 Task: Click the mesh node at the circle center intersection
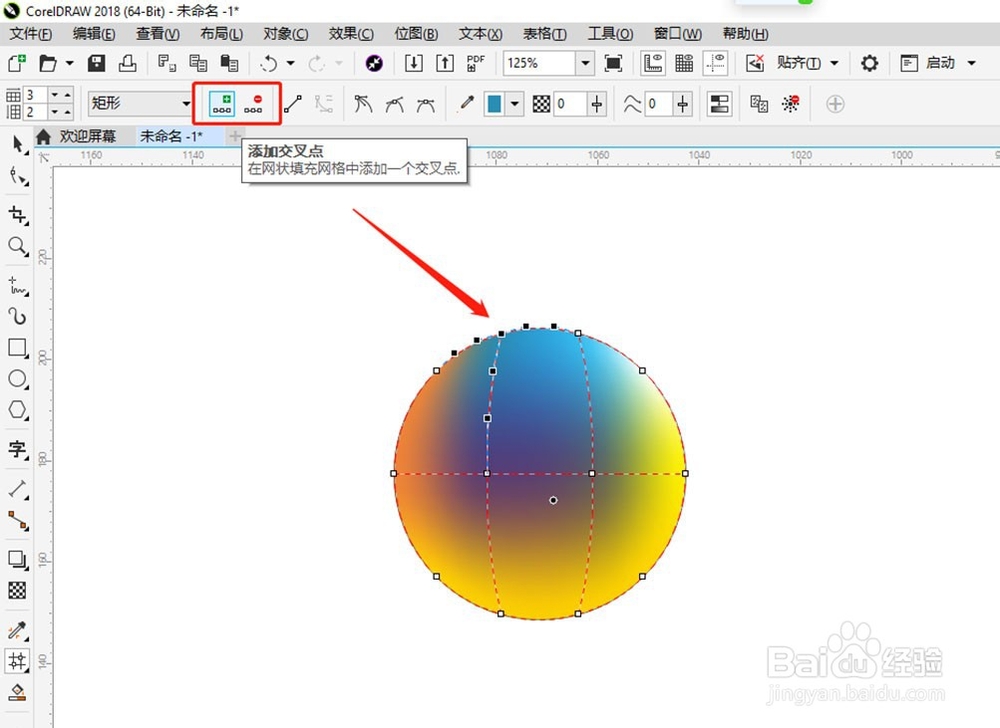(x=553, y=500)
